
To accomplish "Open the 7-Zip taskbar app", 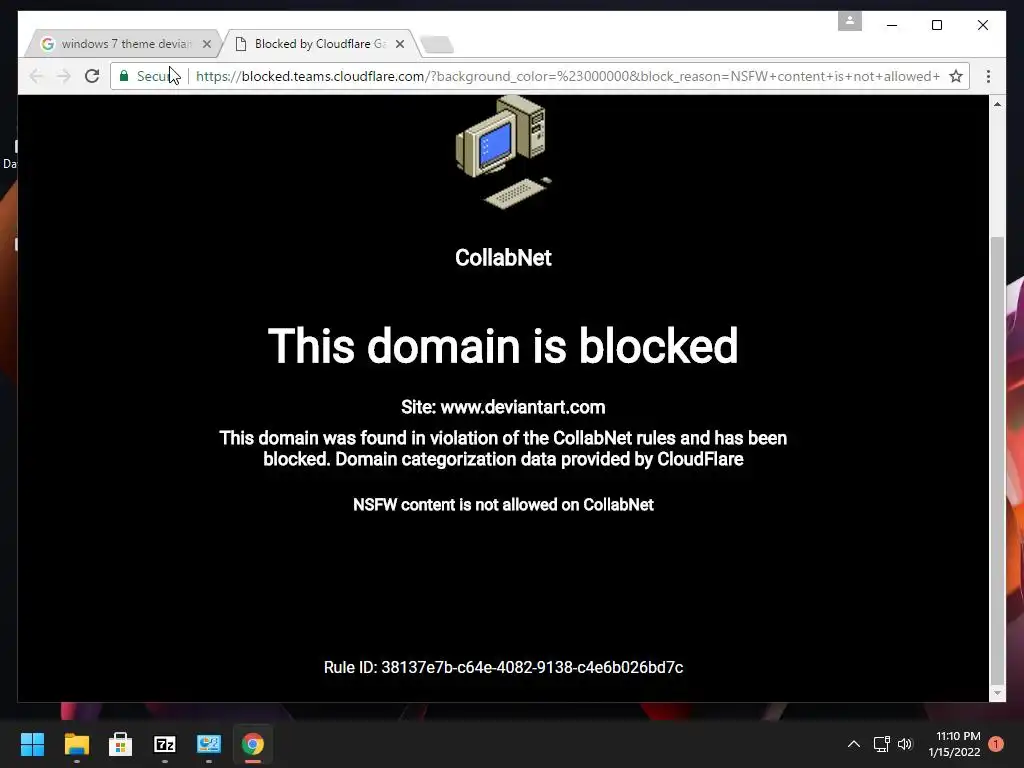I will click(165, 744).
